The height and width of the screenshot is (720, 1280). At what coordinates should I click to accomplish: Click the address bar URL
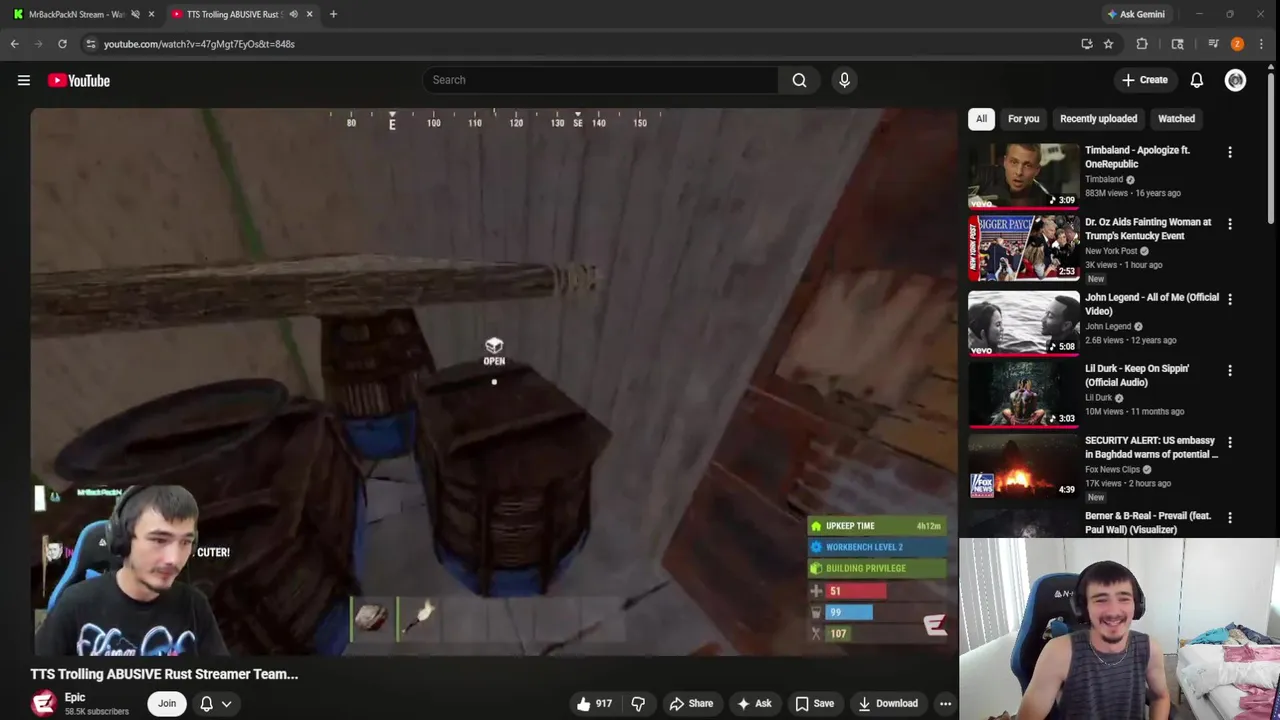(x=199, y=44)
